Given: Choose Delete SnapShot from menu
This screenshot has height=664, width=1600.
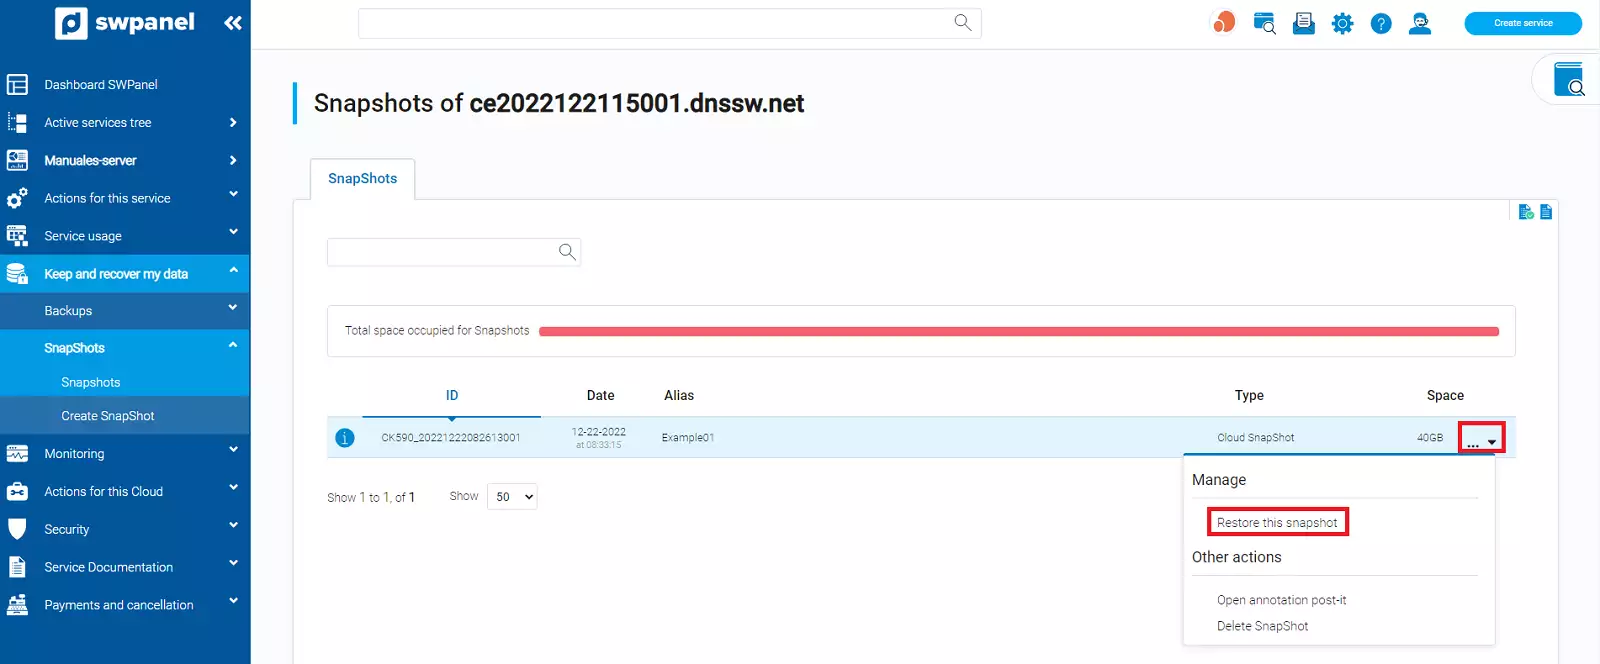Looking at the screenshot, I should point(1262,626).
